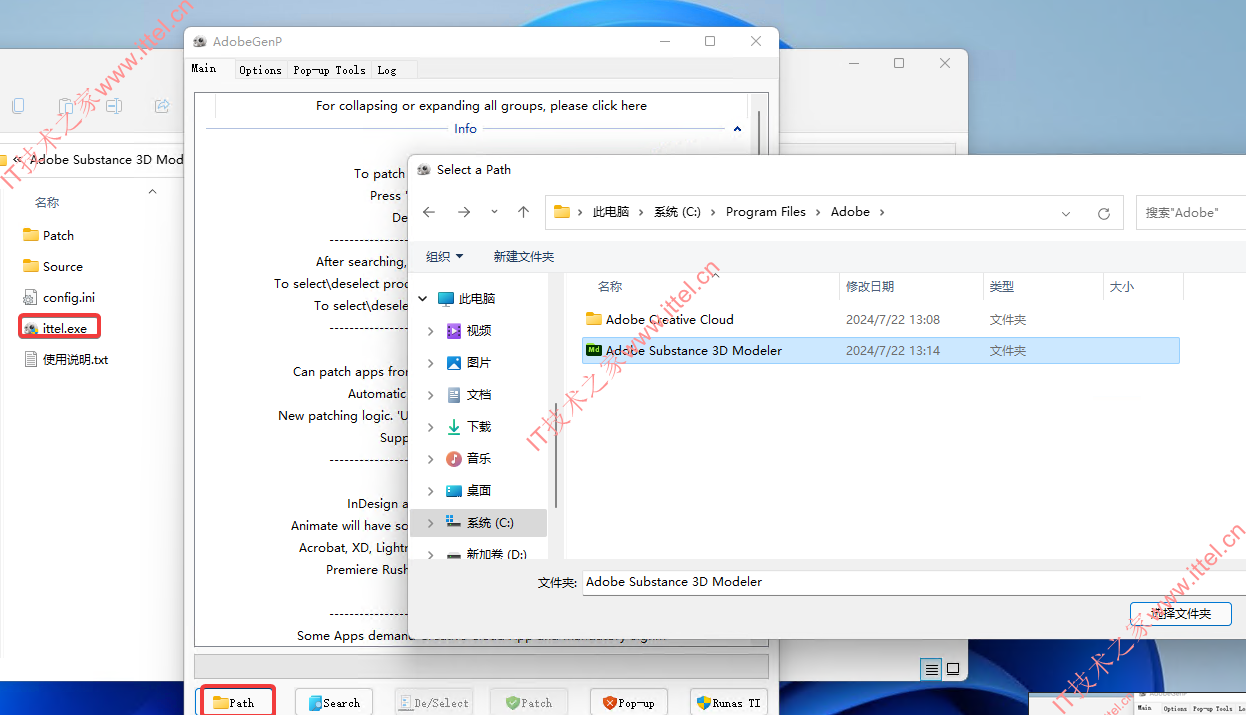
Task: Sort by the 名称 column in the dialog
Action: point(610,286)
